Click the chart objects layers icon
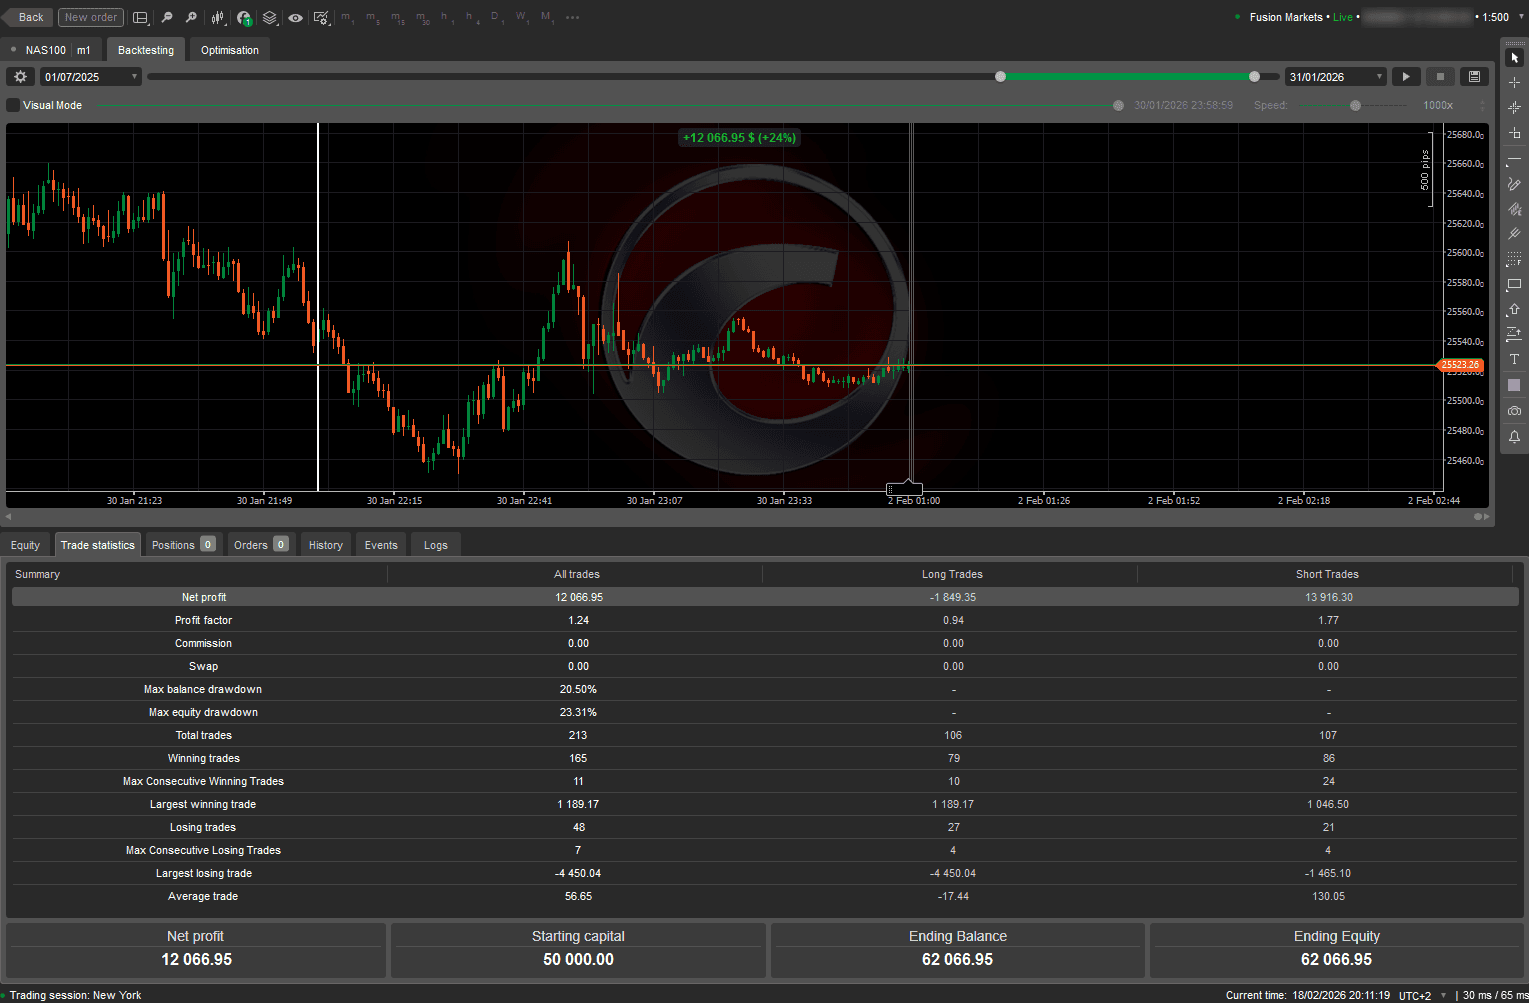 (269, 17)
